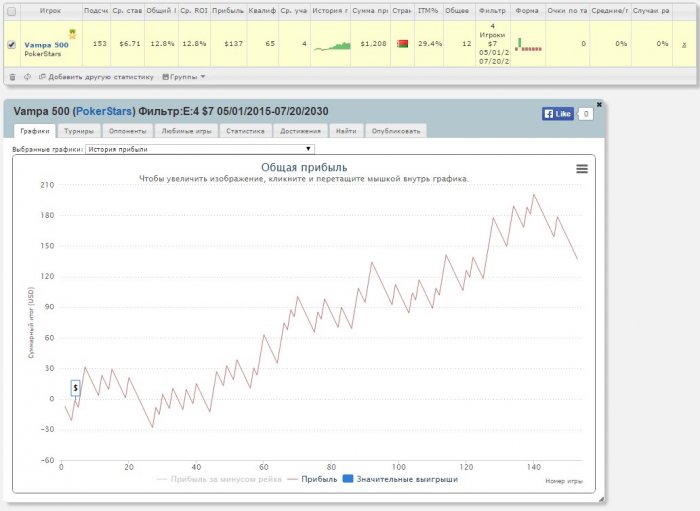
Task: Switch to the Турниры tab
Action: point(79,130)
